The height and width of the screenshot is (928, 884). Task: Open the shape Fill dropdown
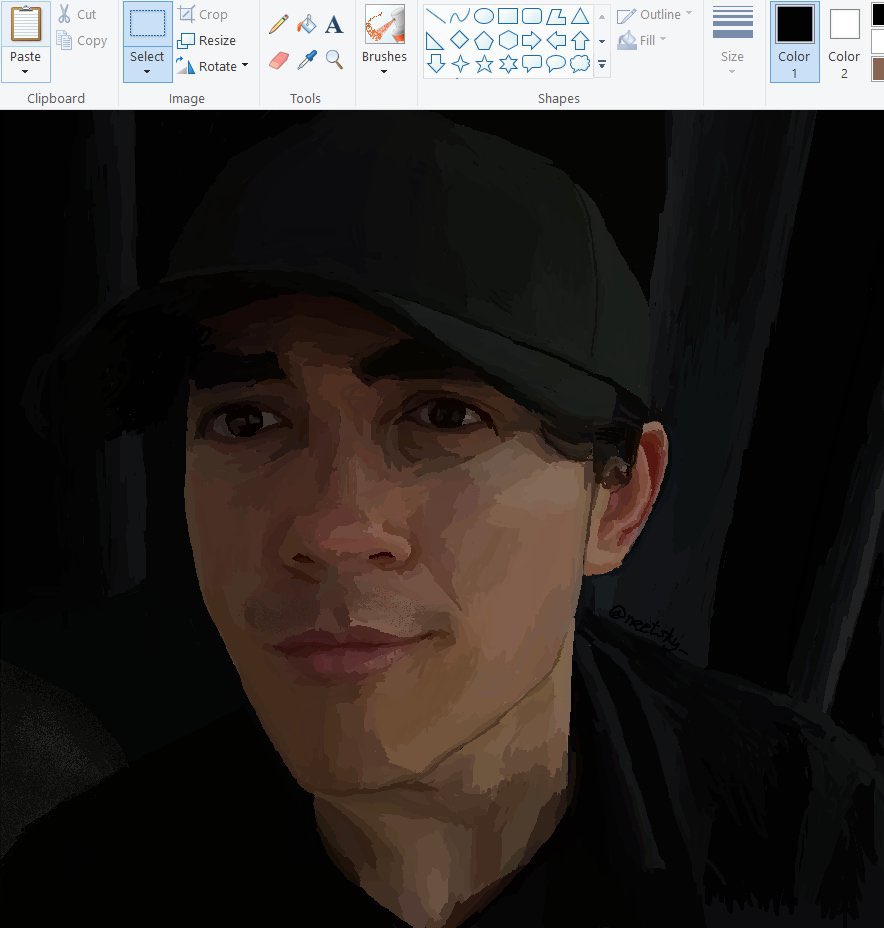(x=642, y=40)
